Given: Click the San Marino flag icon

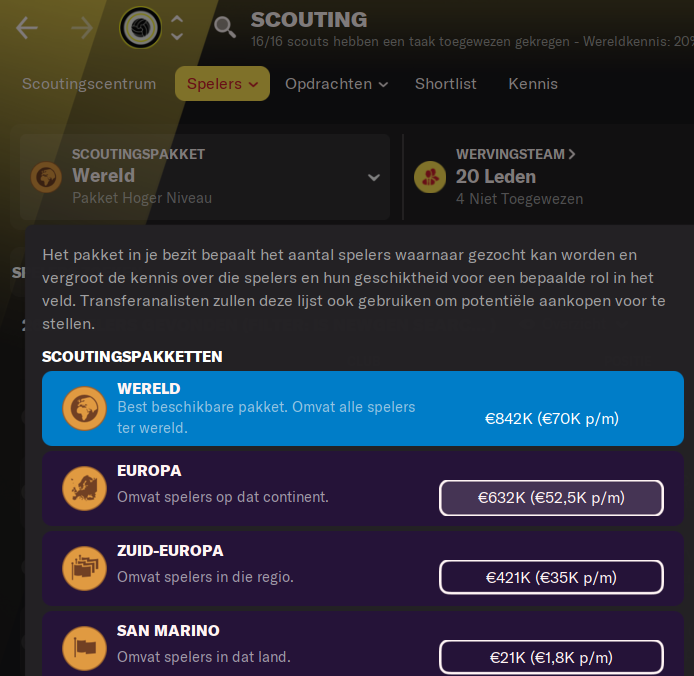Looking at the screenshot, I should [x=85, y=648].
